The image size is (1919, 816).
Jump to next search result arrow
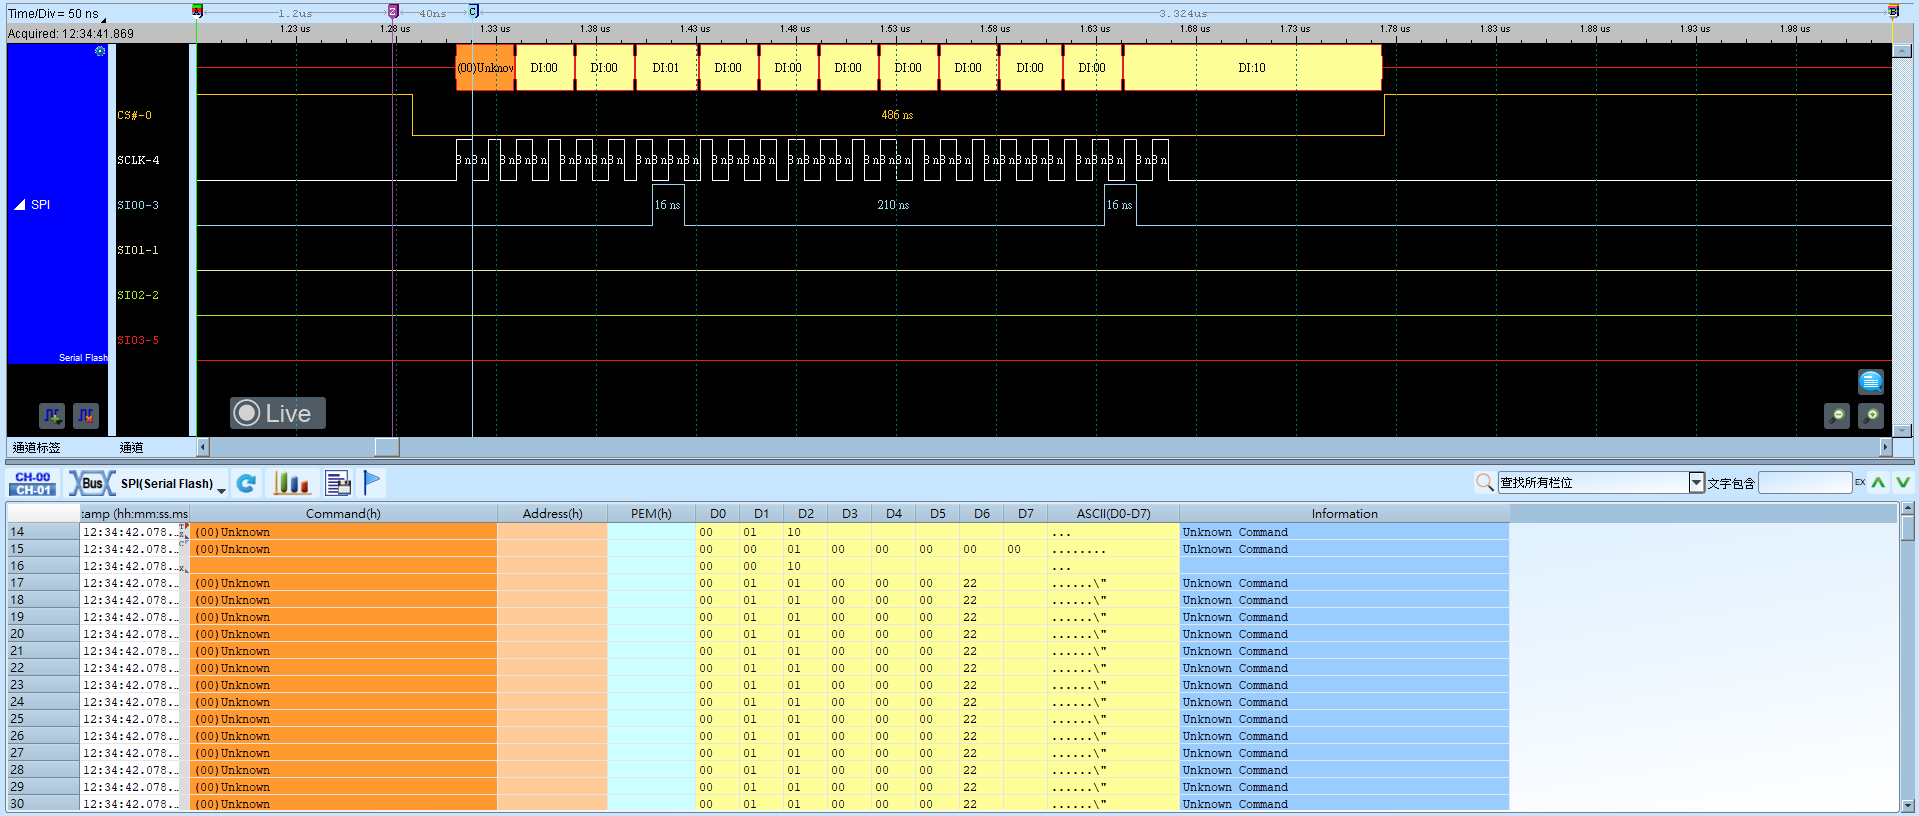coord(1903,483)
